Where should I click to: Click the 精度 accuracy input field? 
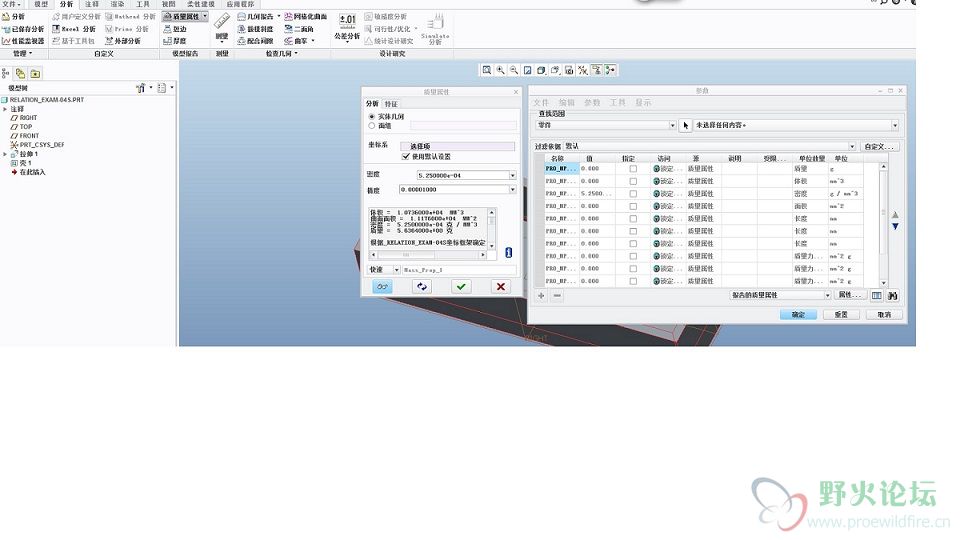[454, 190]
